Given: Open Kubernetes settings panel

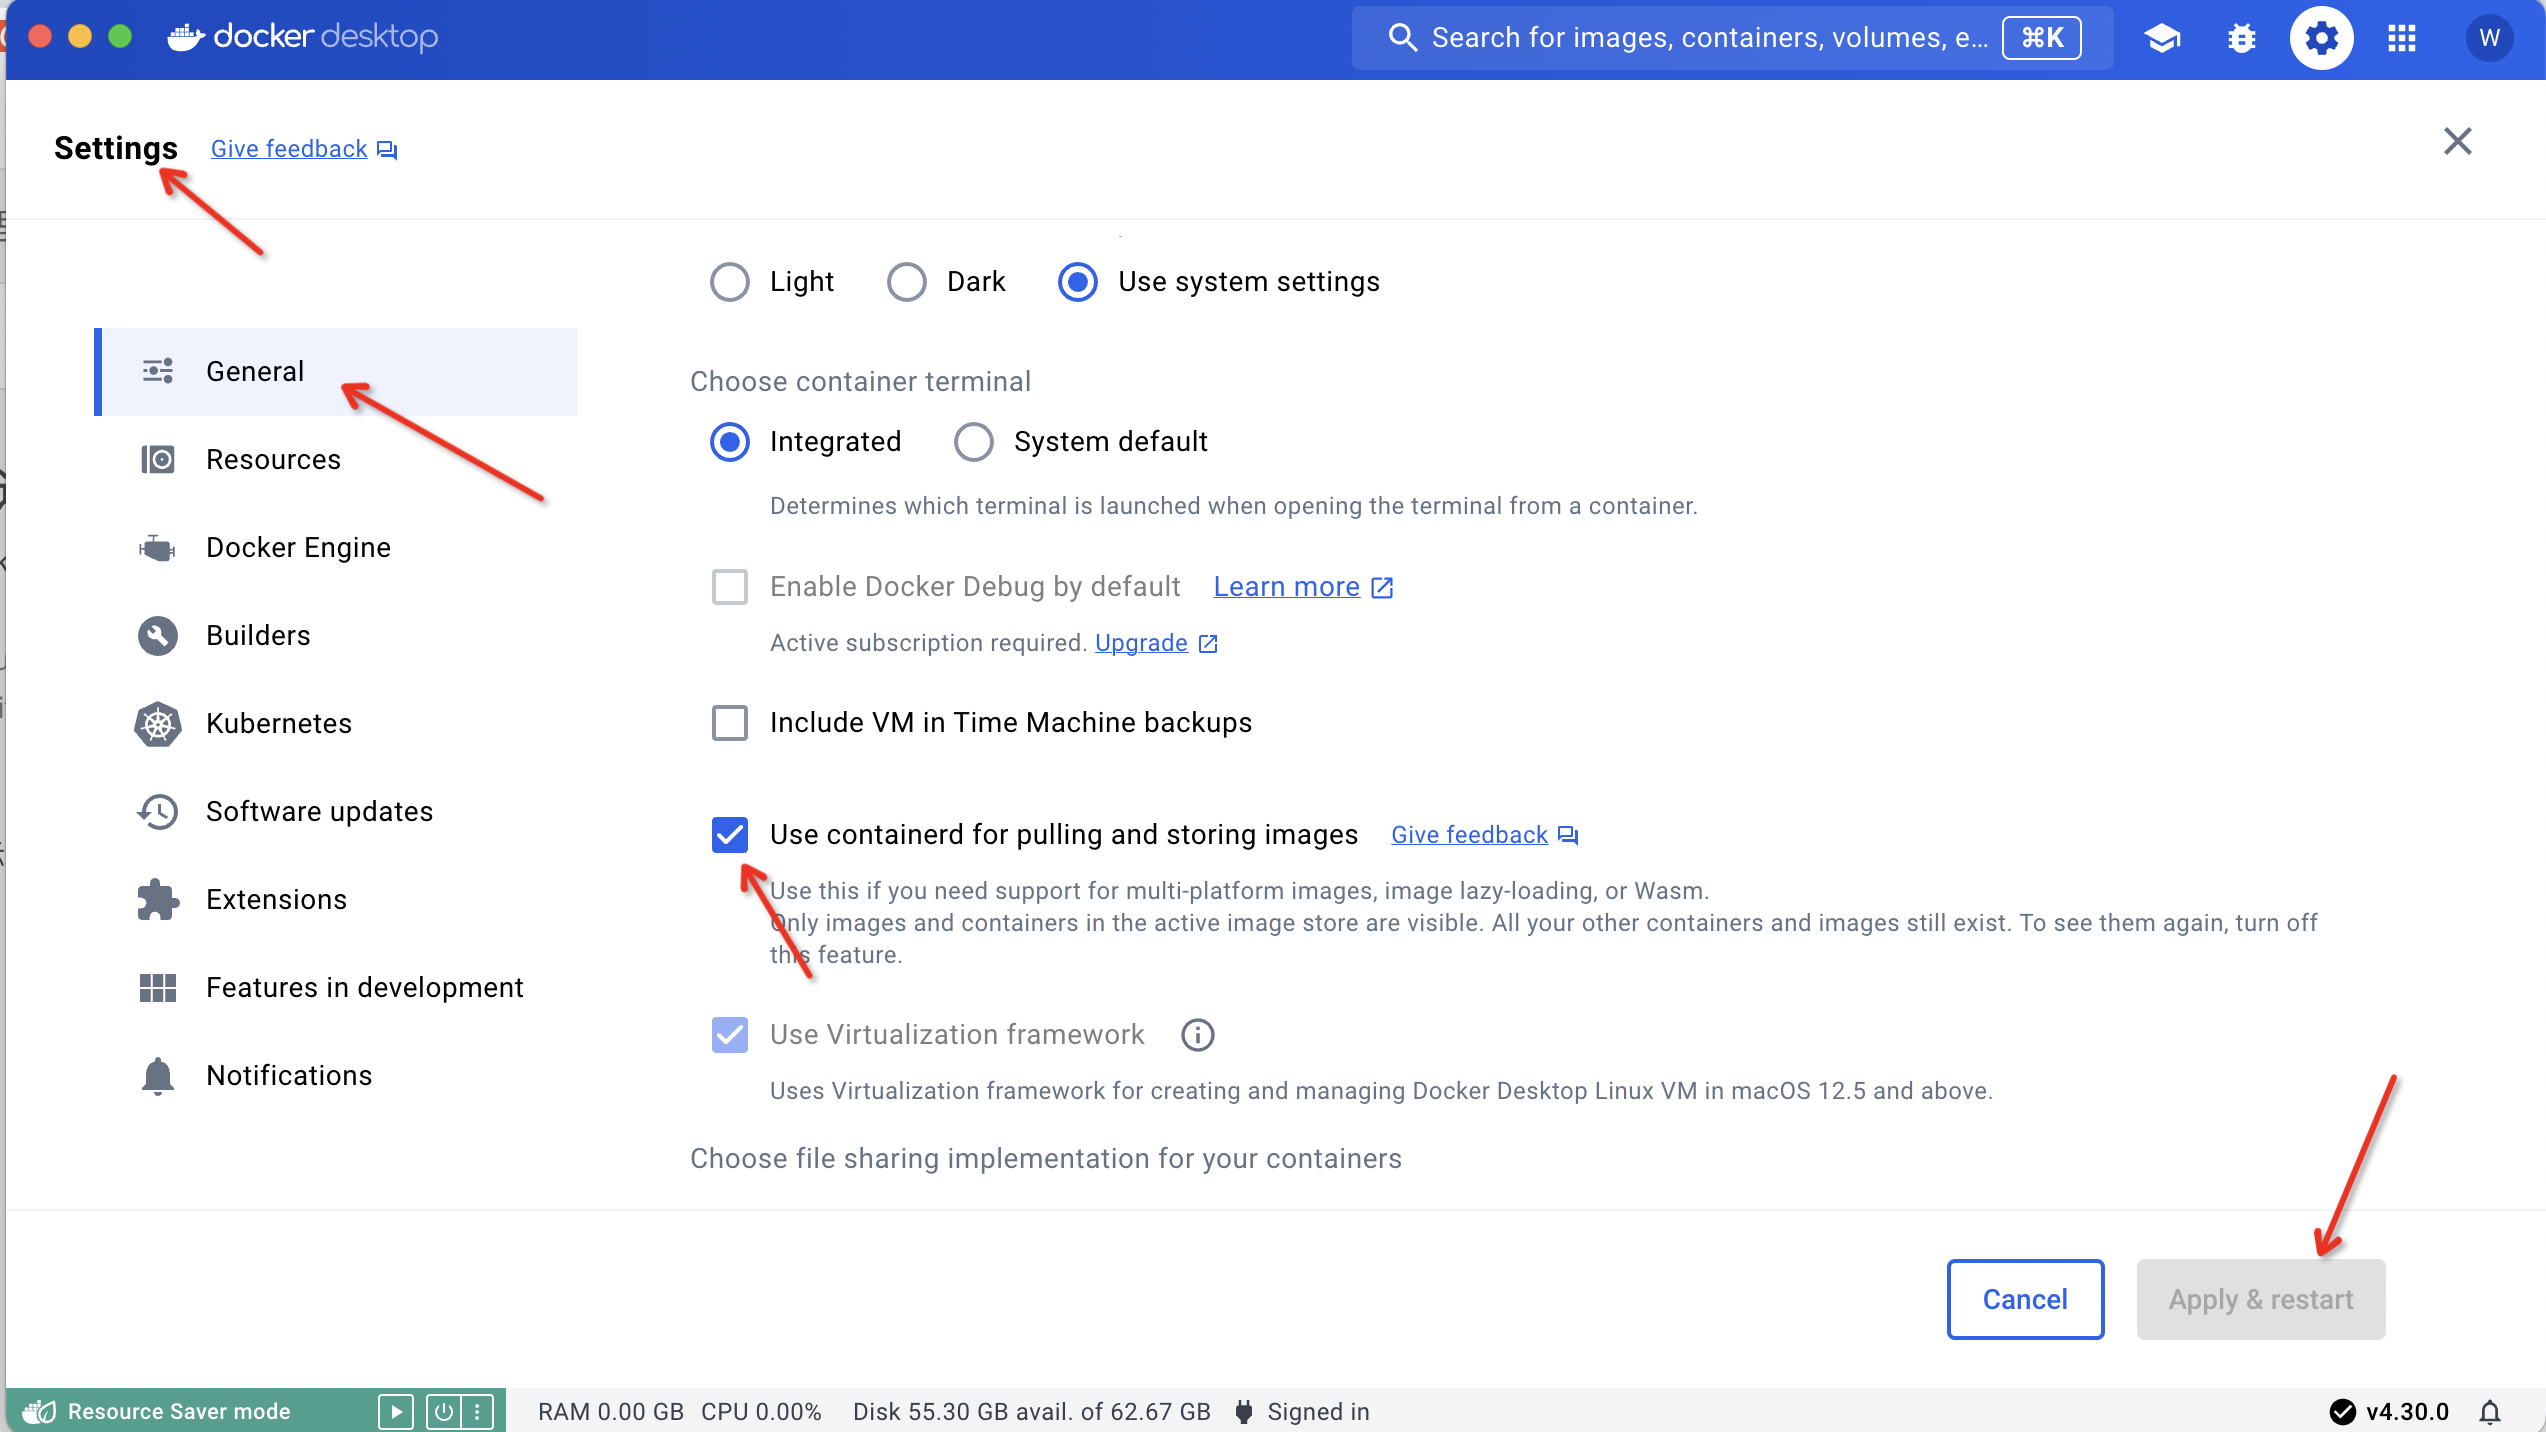Looking at the screenshot, I should click(x=278, y=722).
